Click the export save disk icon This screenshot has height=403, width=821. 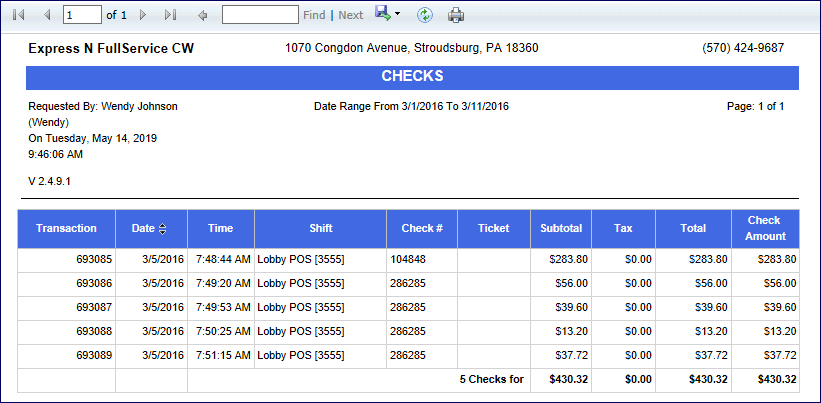click(382, 14)
